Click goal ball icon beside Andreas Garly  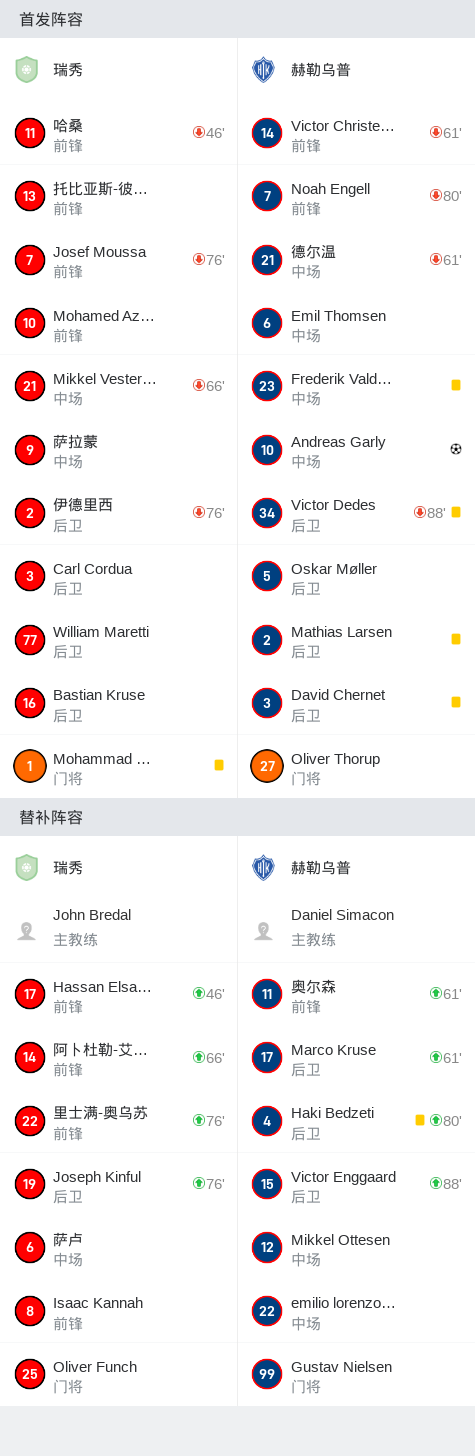[x=456, y=449]
